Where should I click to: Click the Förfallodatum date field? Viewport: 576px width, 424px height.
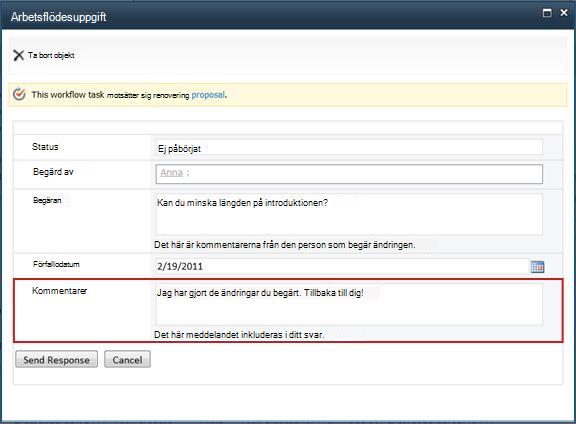click(342, 266)
